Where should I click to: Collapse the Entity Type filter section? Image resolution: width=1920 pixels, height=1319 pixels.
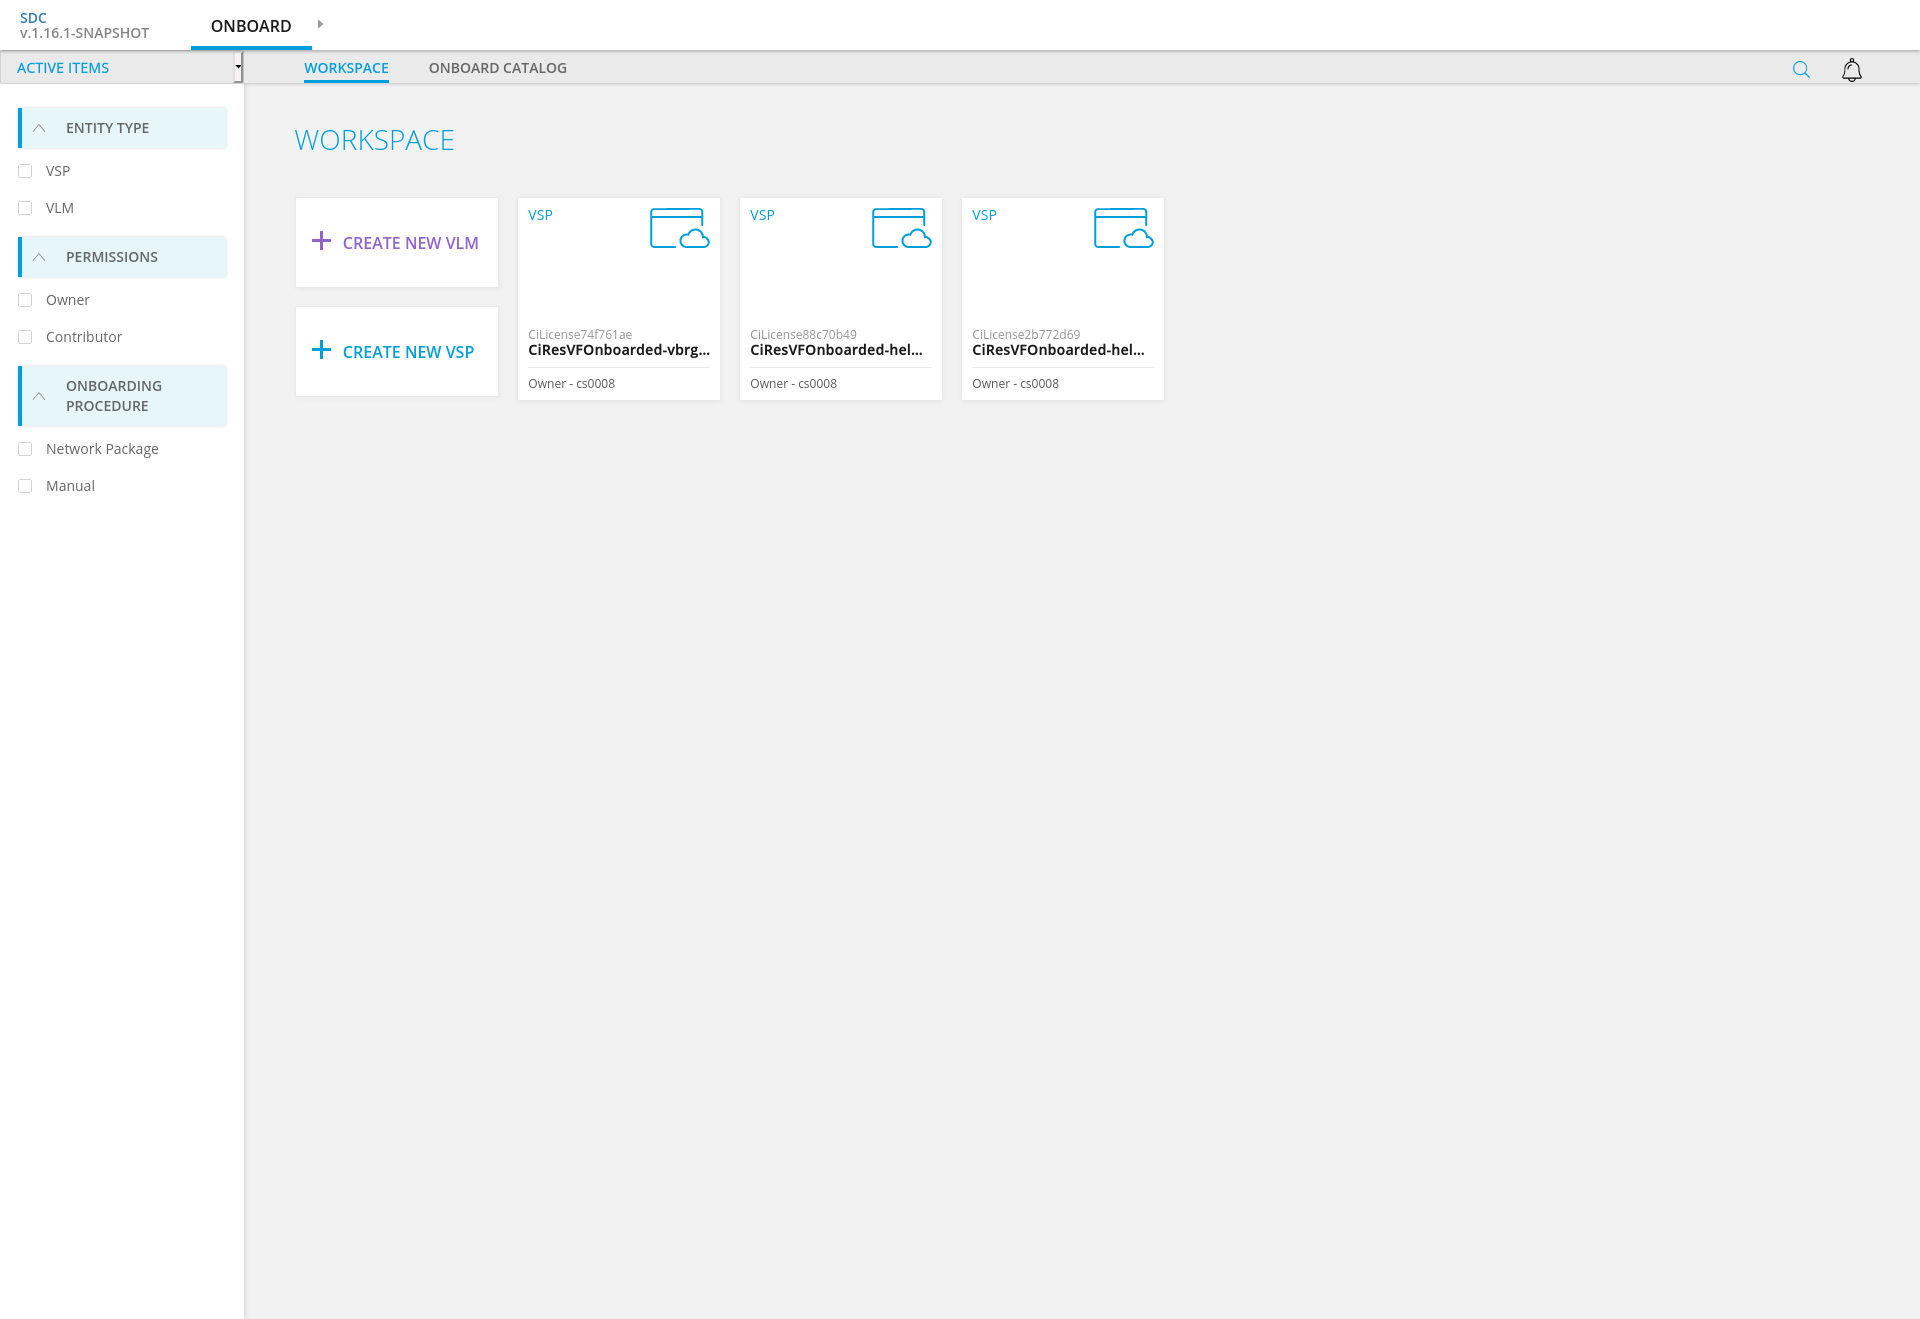39,128
